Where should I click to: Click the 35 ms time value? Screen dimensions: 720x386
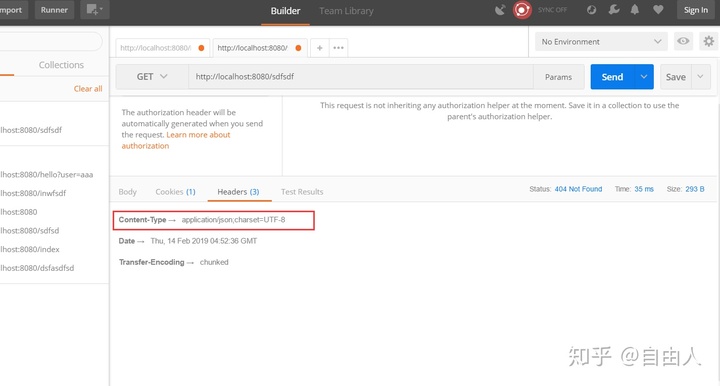click(x=644, y=189)
